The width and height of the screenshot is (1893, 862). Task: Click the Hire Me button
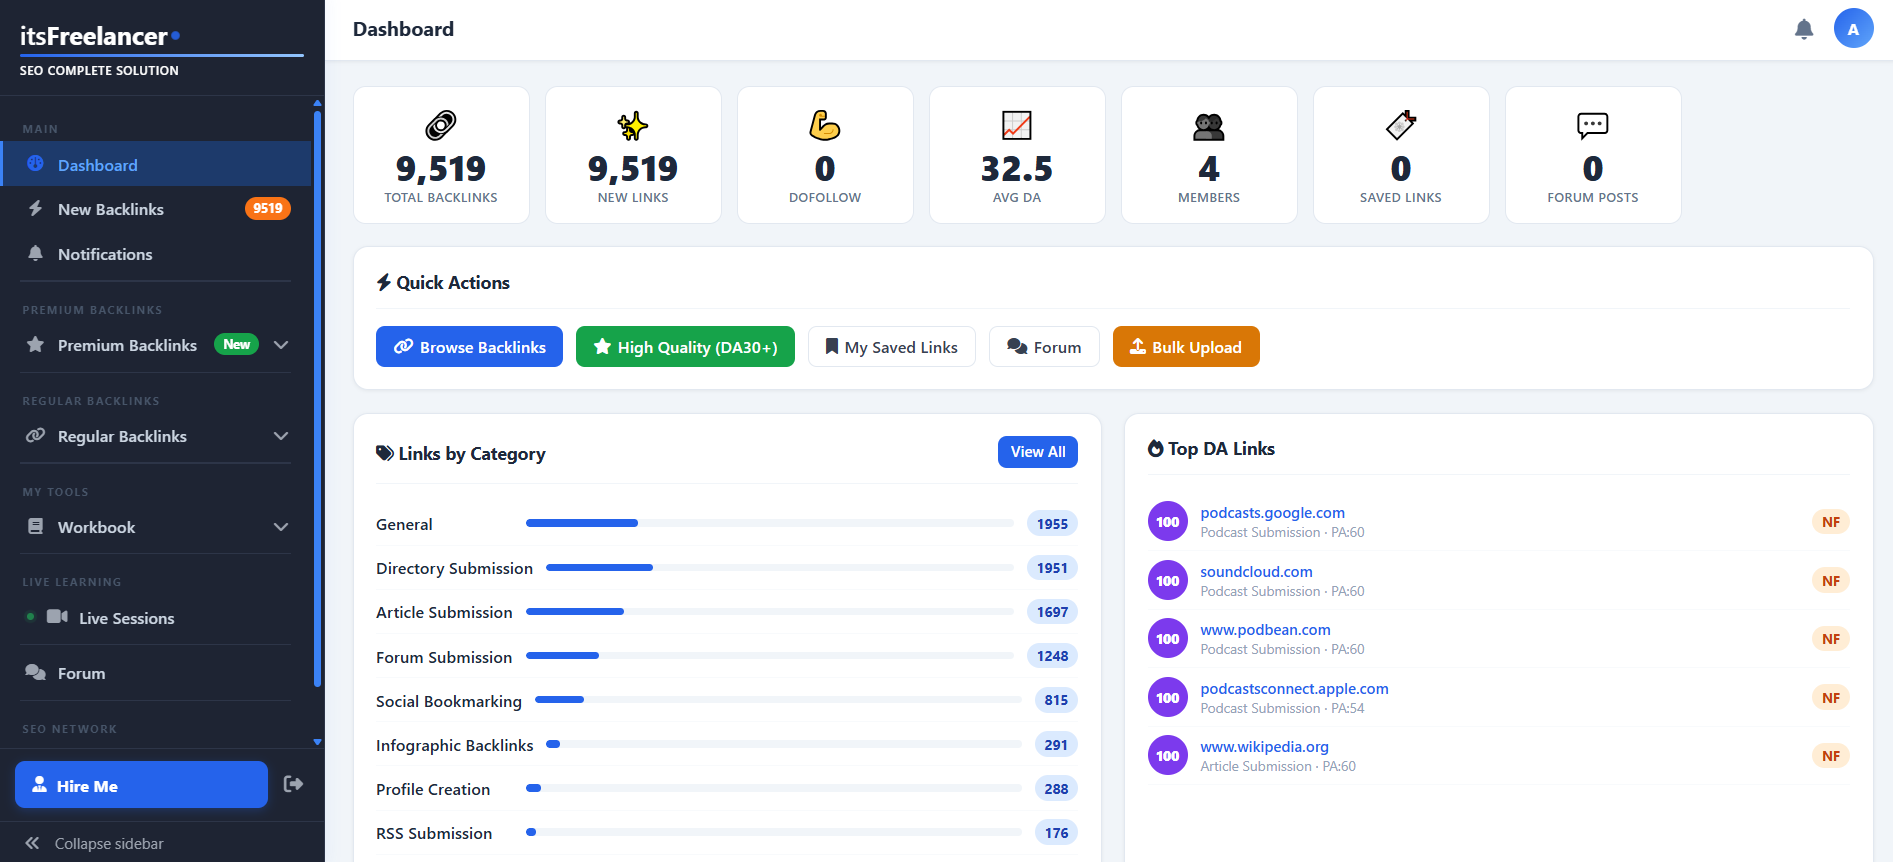point(141,785)
